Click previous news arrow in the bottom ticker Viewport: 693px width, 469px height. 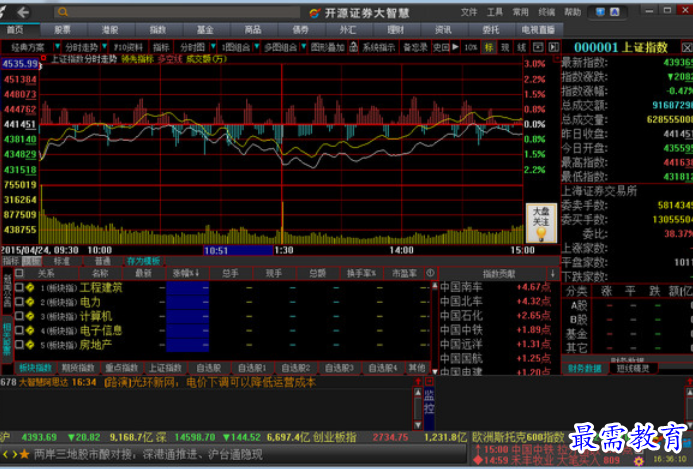(6, 454)
